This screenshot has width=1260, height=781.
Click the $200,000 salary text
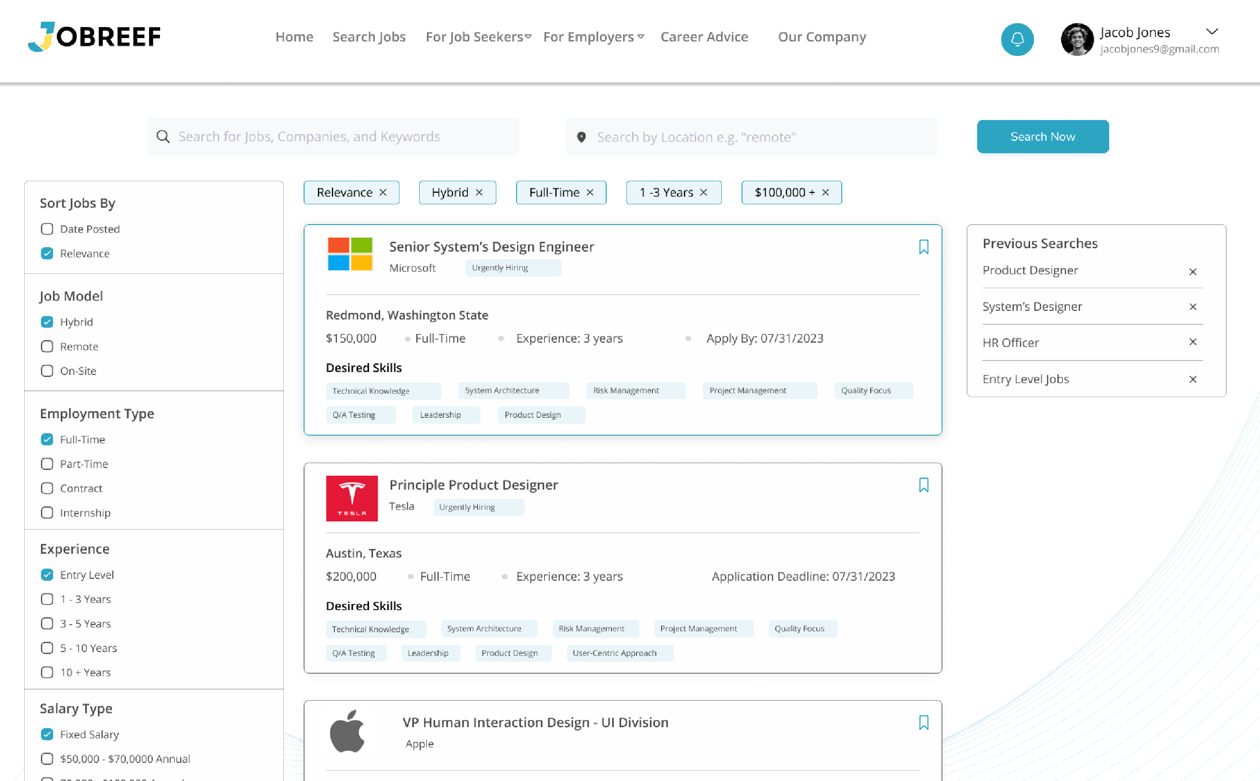(351, 577)
